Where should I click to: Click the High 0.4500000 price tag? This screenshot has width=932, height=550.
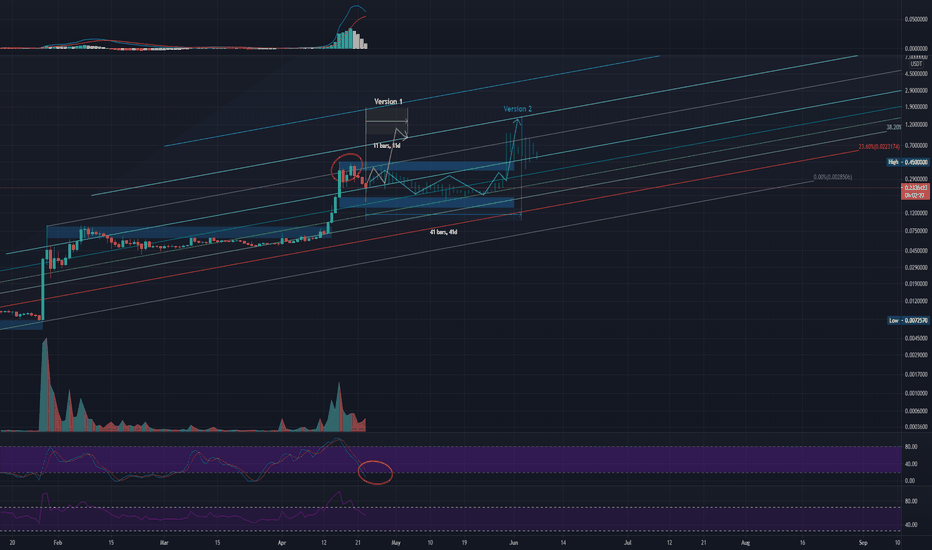pyautogui.click(x=908, y=162)
